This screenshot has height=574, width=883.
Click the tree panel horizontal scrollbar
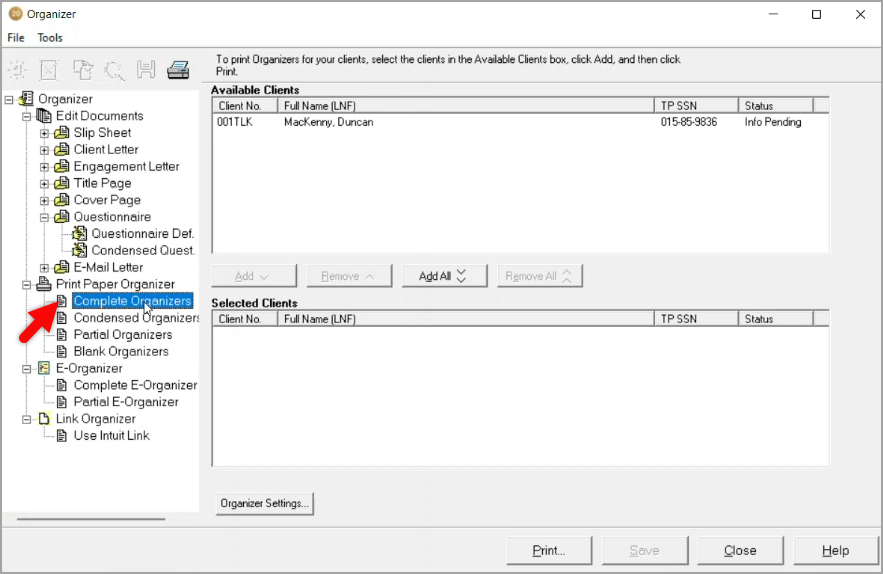[91, 519]
